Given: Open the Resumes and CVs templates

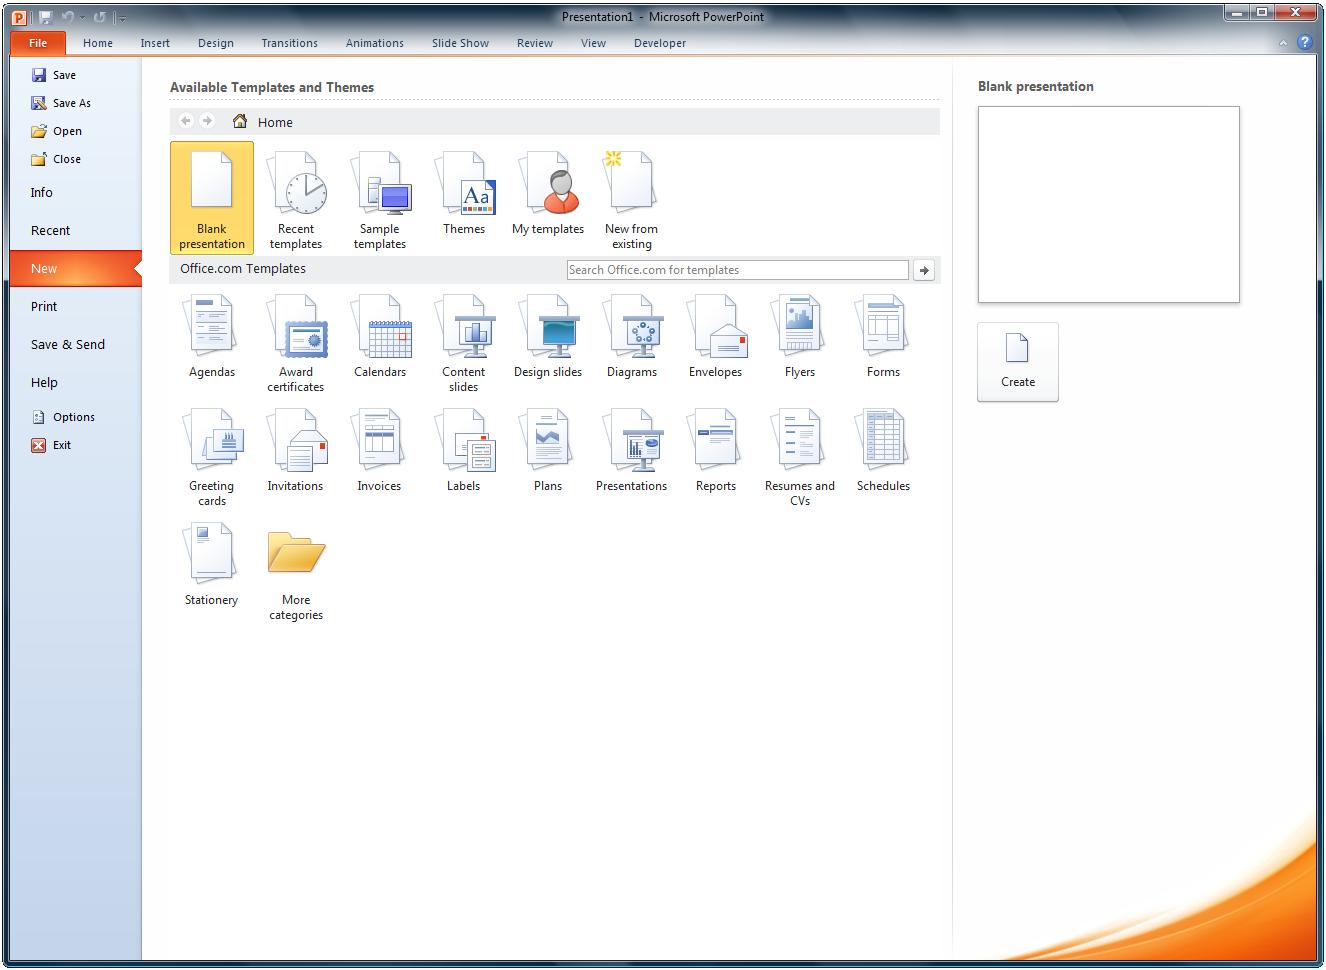Looking at the screenshot, I should coord(798,450).
